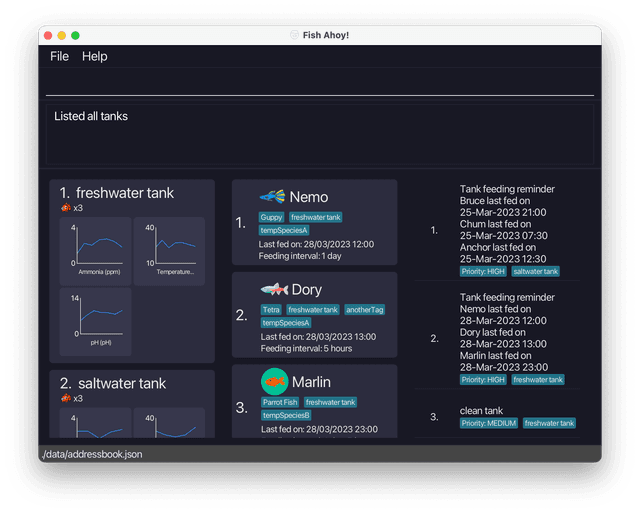The image size is (640, 513).
Task: Open the freshwater tank pH chart
Action: click(x=96, y=321)
